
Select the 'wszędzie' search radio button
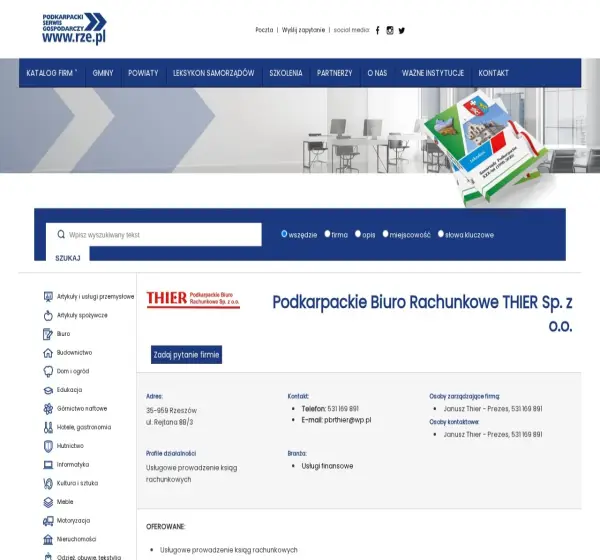284,233
